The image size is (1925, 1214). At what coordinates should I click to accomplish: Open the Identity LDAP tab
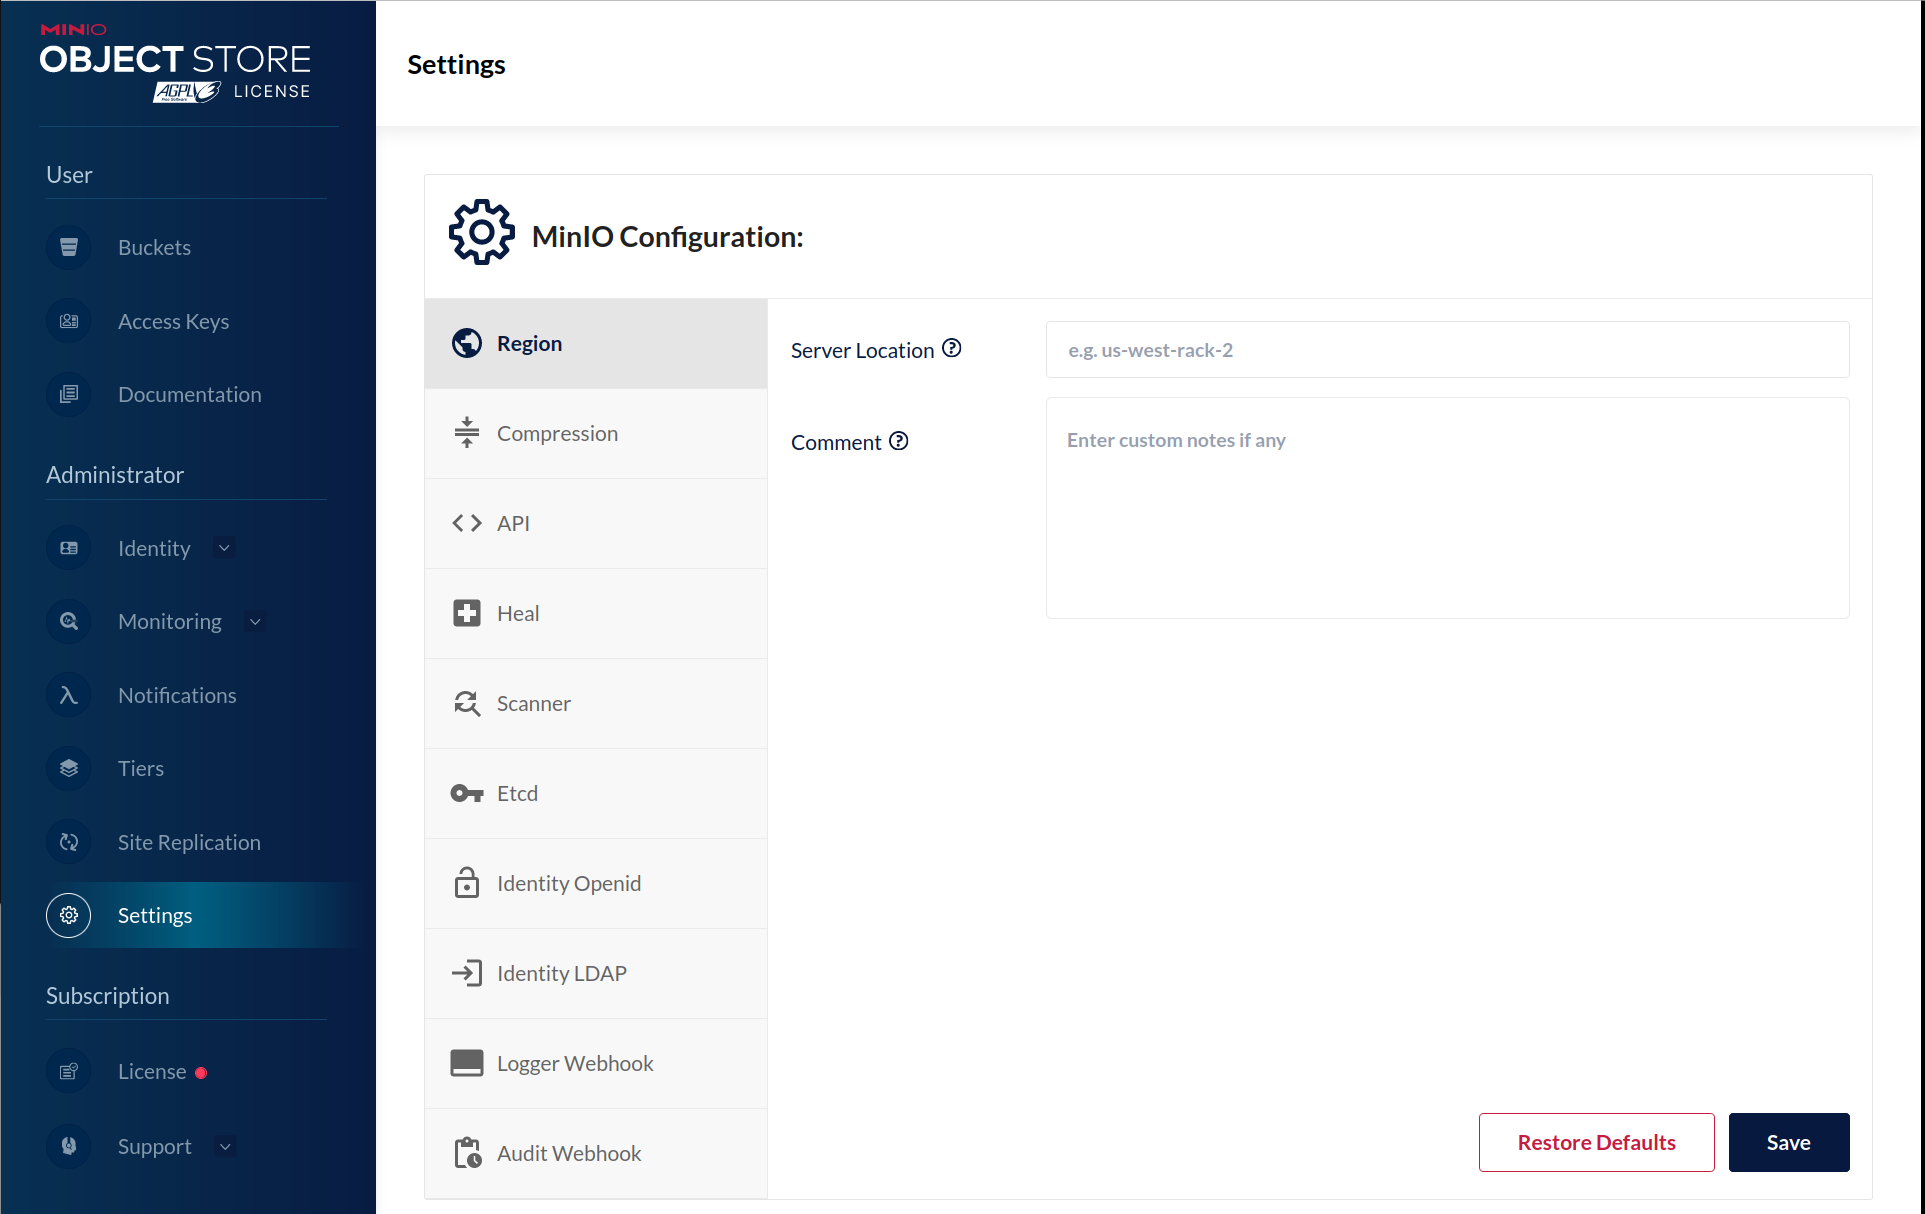(596, 973)
